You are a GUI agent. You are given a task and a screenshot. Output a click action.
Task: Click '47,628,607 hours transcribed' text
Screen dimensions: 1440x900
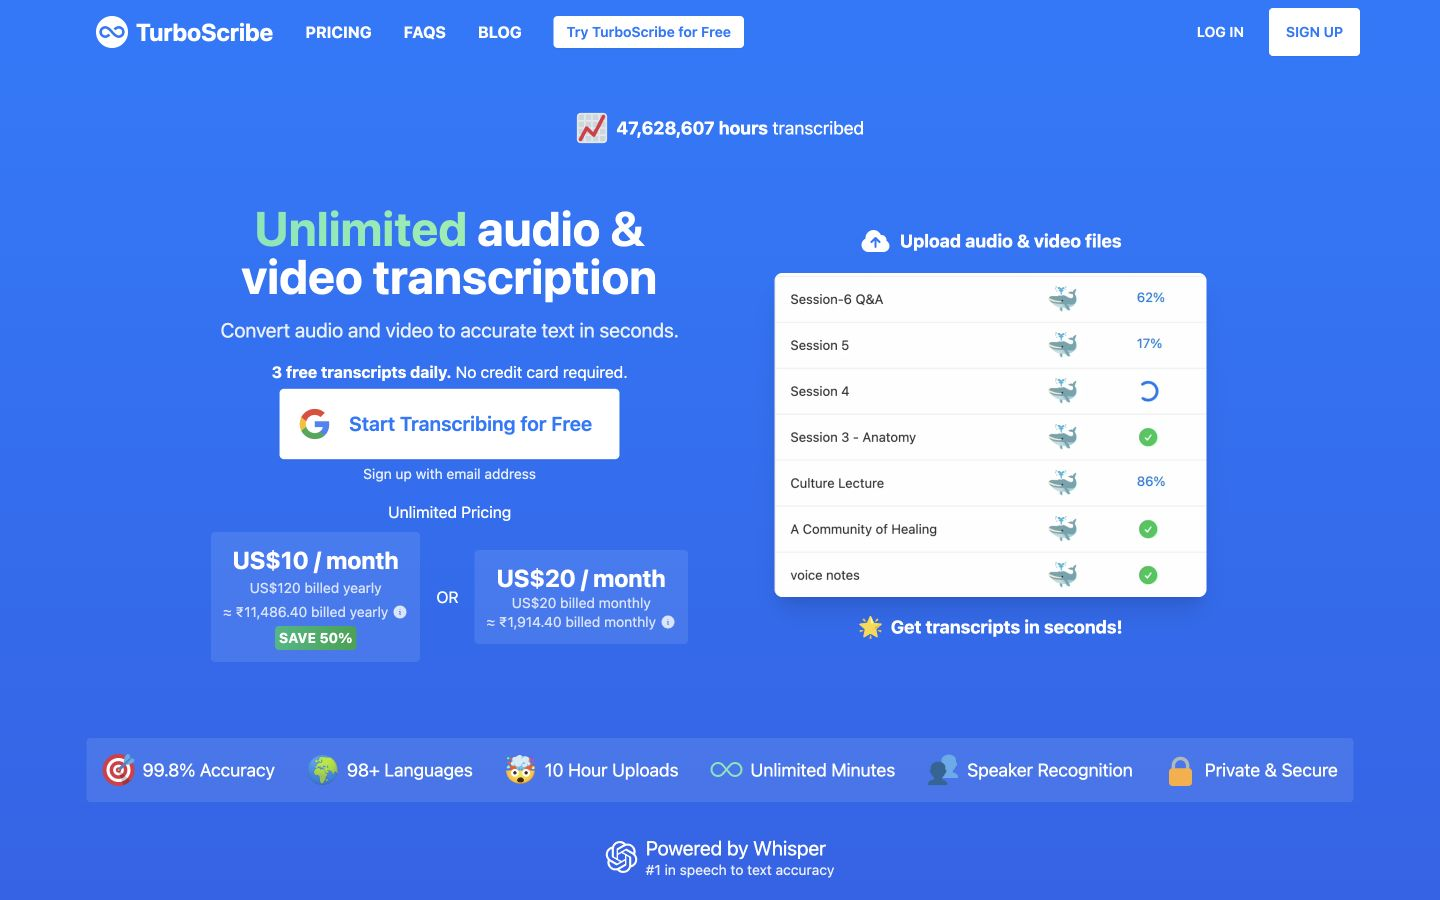[x=740, y=128]
